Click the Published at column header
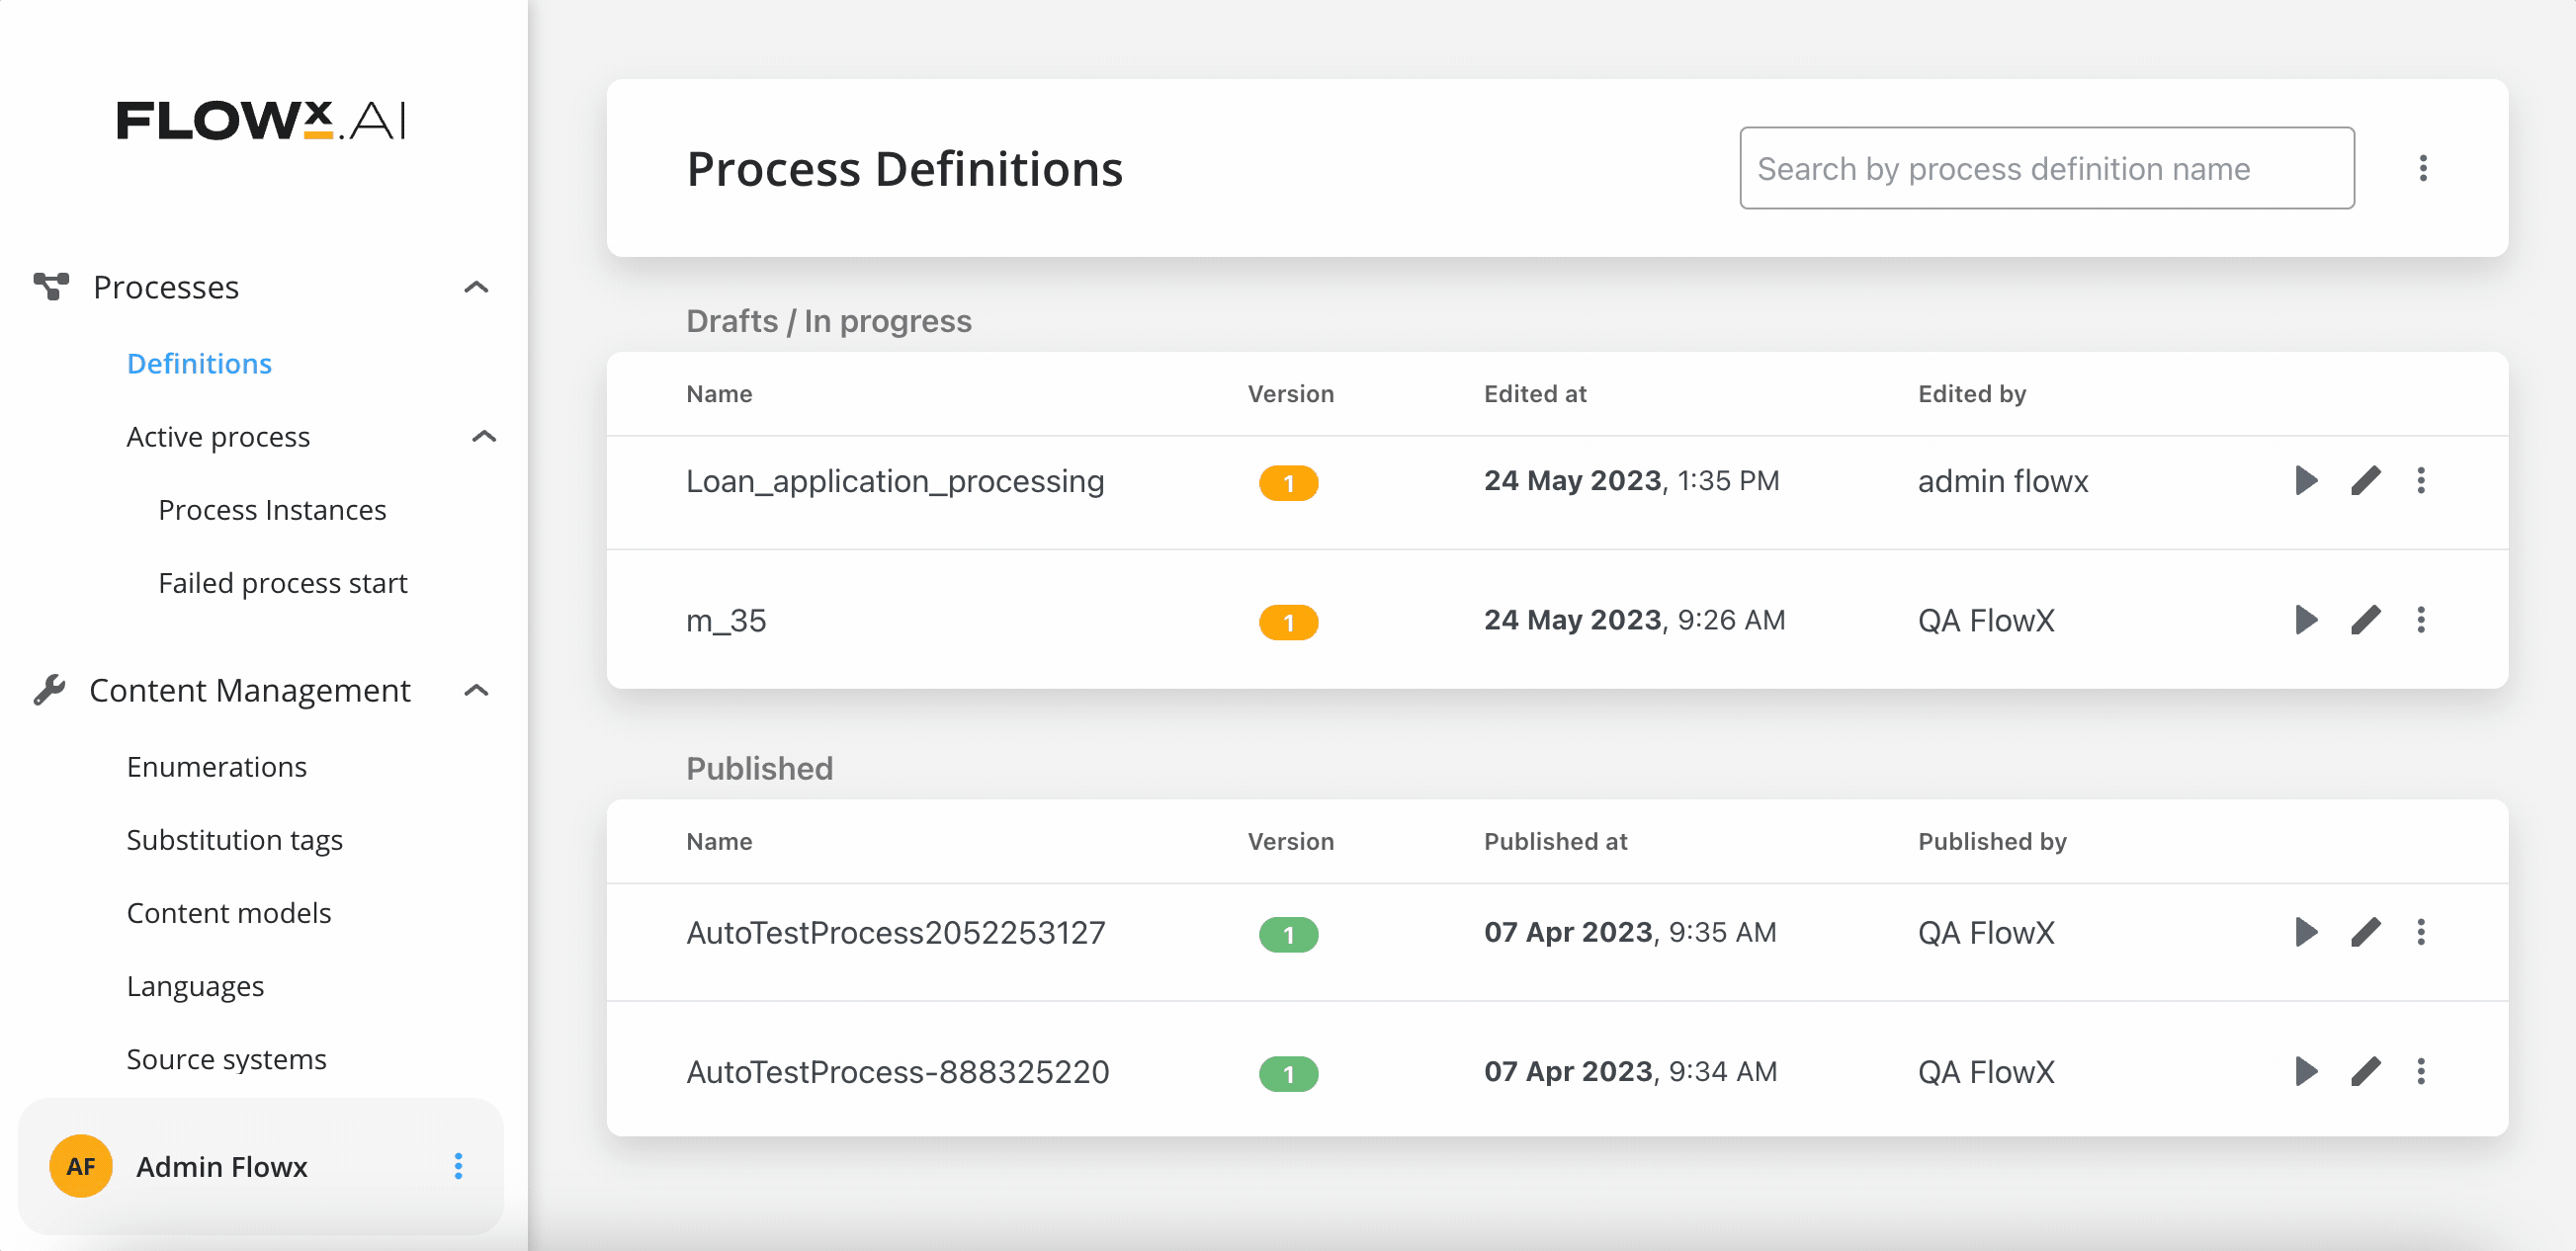The image size is (2576, 1251). (x=1555, y=841)
